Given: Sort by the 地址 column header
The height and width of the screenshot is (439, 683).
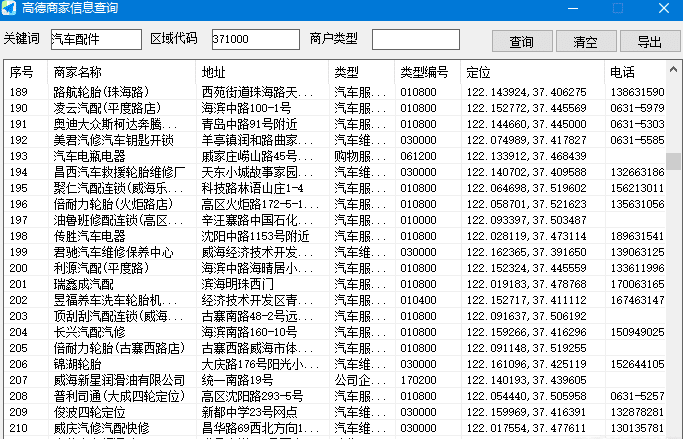Looking at the screenshot, I should pos(262,72).
